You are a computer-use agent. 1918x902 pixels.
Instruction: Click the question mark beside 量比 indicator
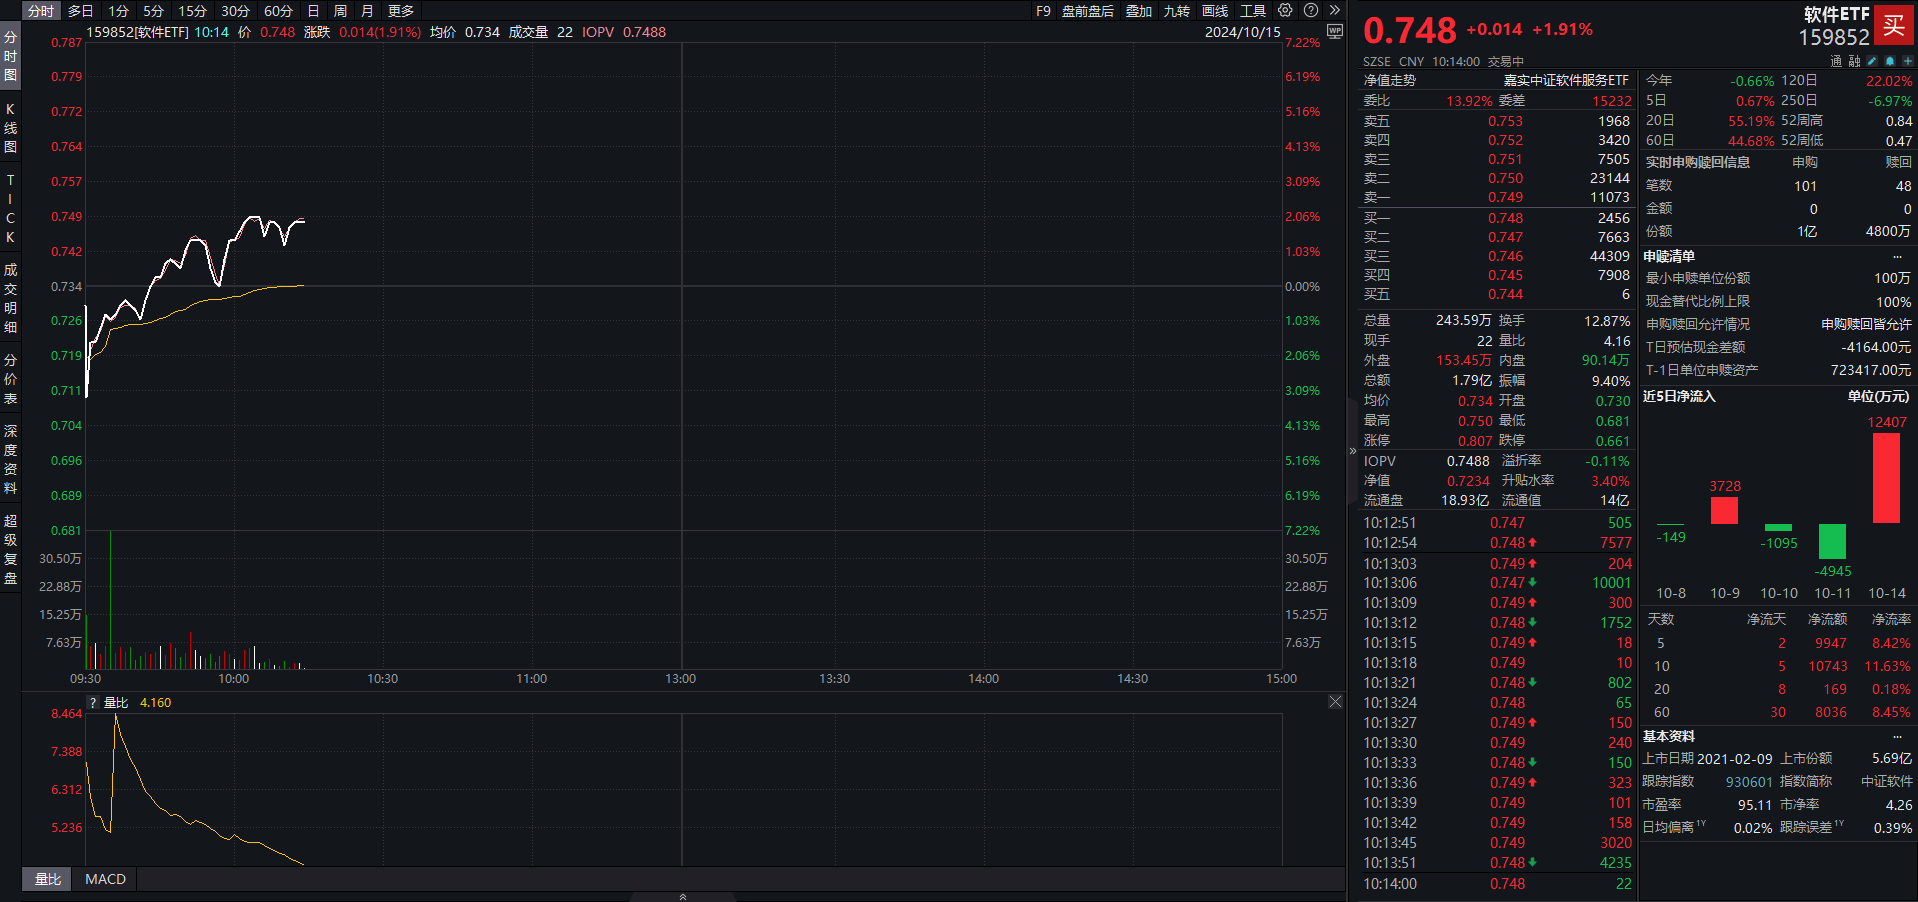tap(93, 703)
